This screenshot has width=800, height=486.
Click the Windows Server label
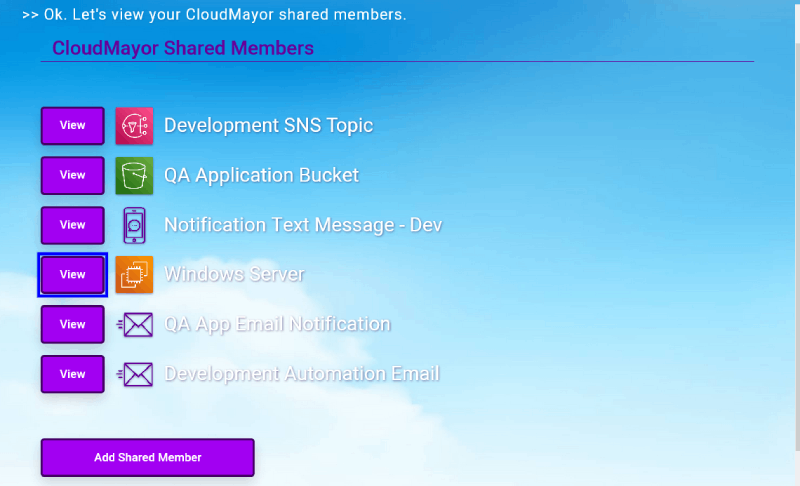click(x=234, y=274)
